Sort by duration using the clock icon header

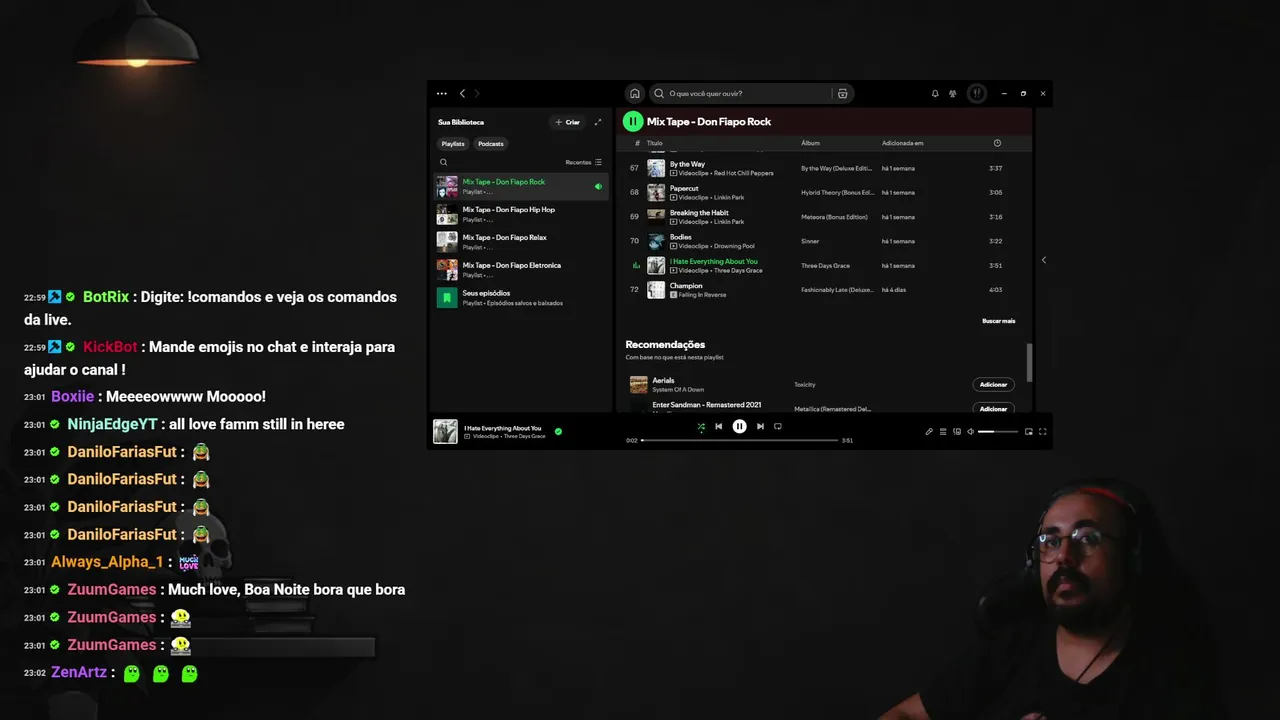997,143
